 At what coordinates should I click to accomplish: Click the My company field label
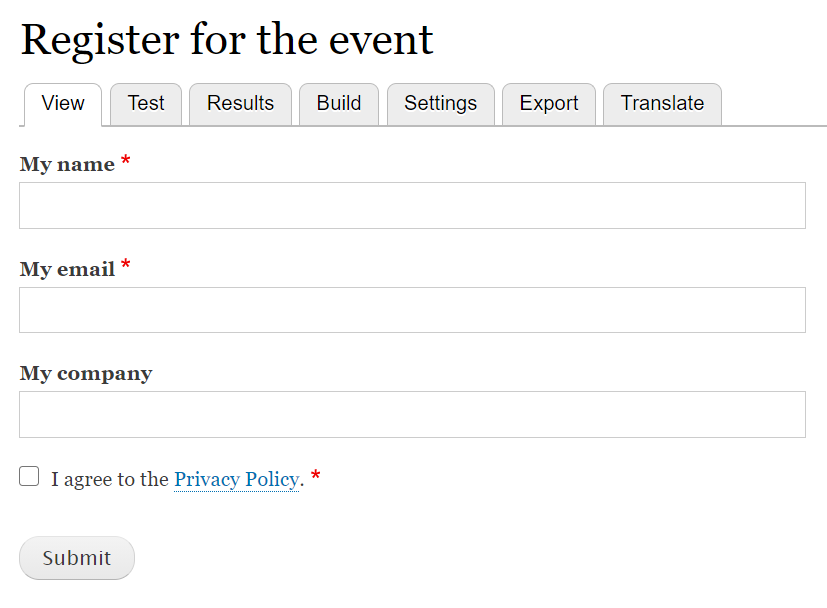click(86, 373)
